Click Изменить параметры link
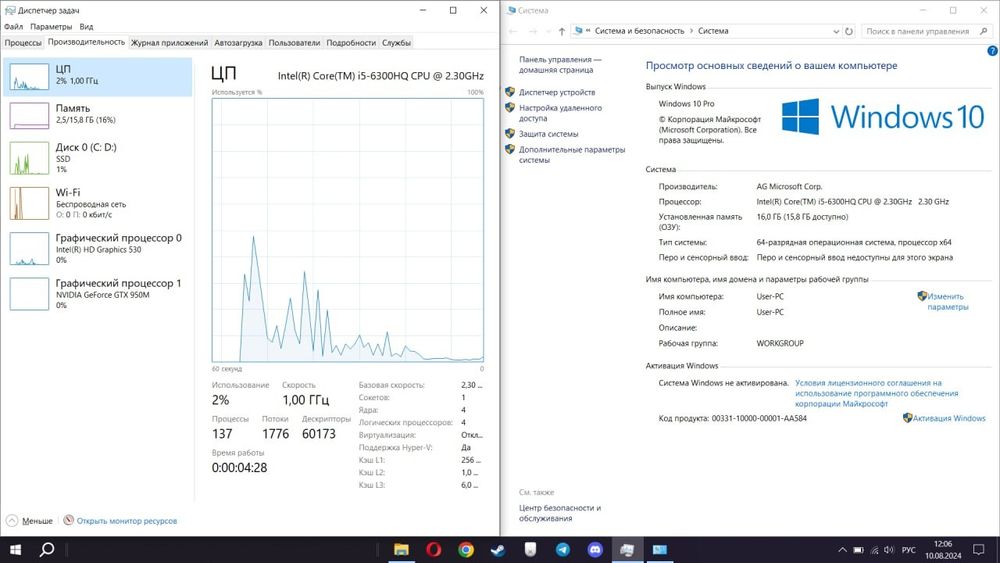Viewport: 1000px width, 563px height. (x=947, y=302)
